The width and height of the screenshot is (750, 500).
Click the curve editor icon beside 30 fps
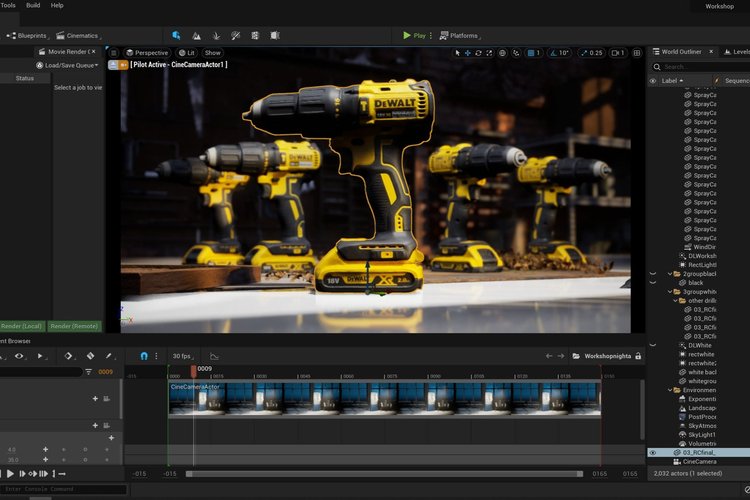pos(214,356)
